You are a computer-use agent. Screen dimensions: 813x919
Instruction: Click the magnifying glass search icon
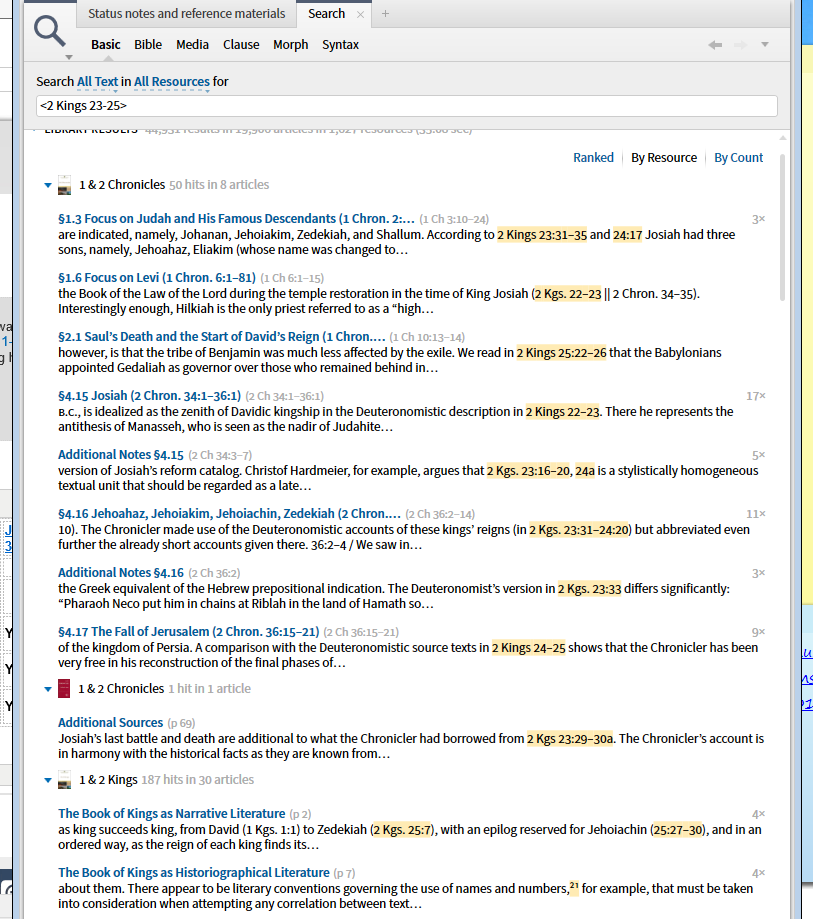(x=50, y=30)
